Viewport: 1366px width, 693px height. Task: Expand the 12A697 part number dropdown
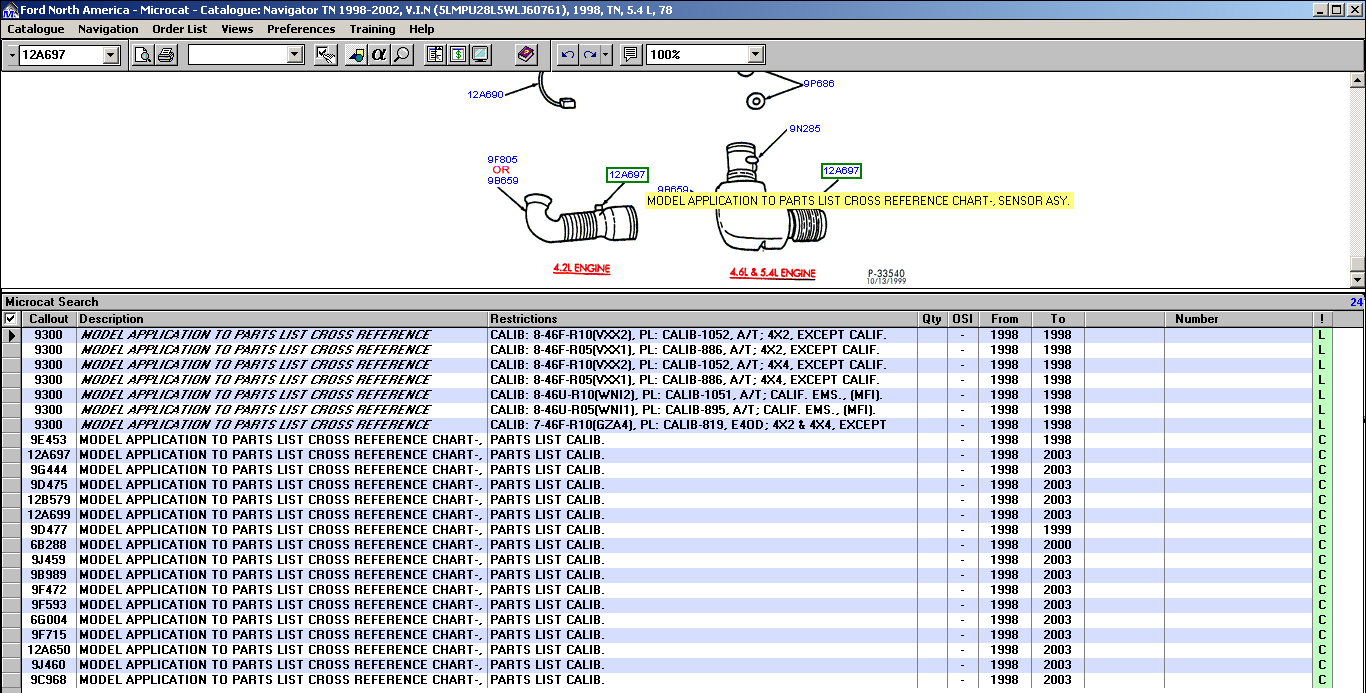click(111, 55)
